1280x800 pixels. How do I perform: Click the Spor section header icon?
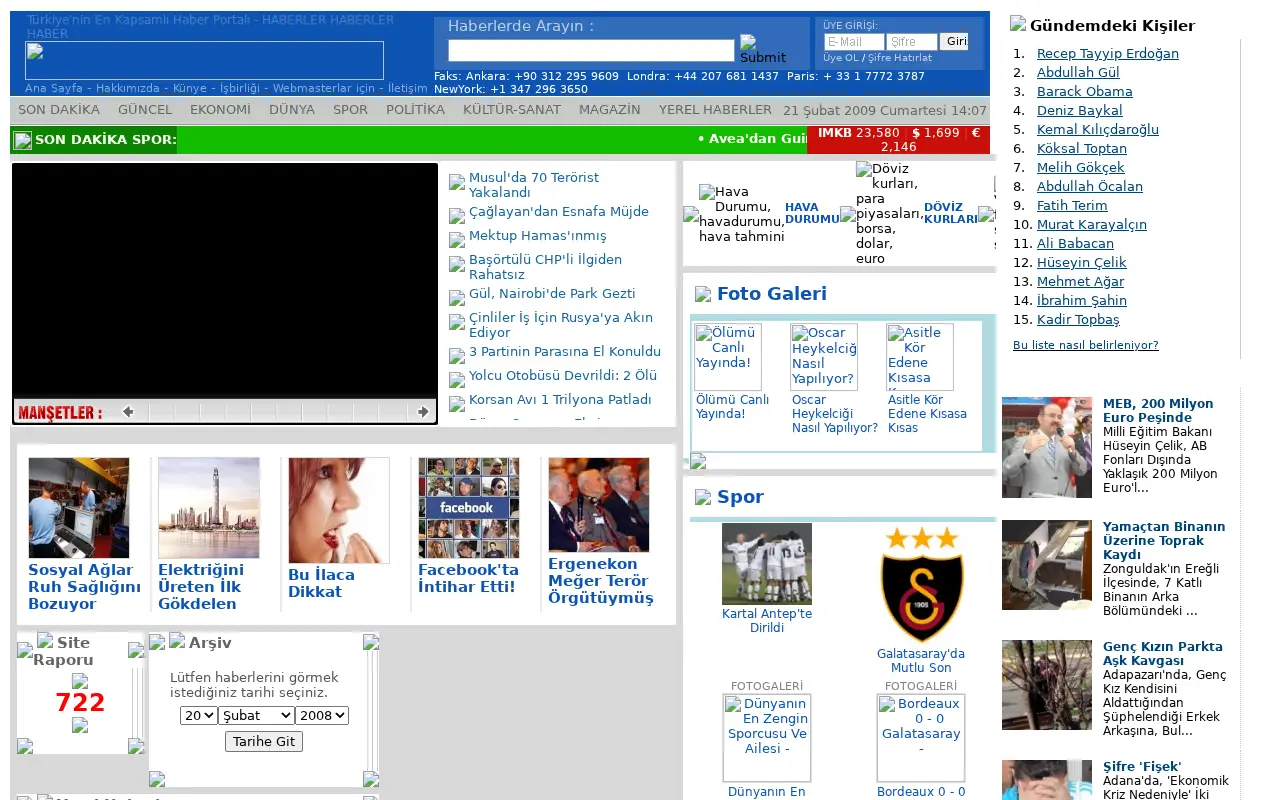coord(703,497)
